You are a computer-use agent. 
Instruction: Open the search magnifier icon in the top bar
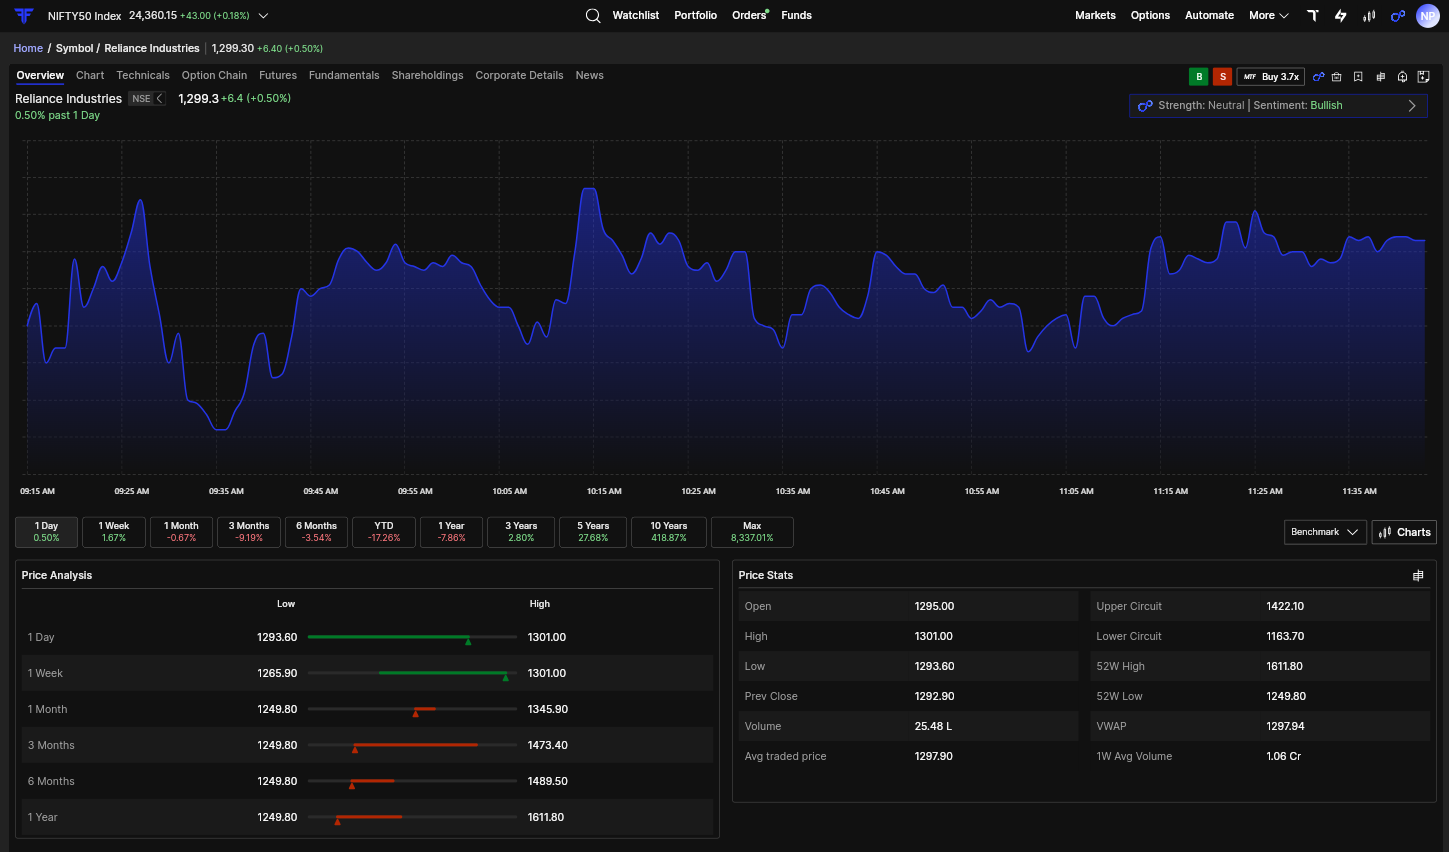[x=593, y=16]
